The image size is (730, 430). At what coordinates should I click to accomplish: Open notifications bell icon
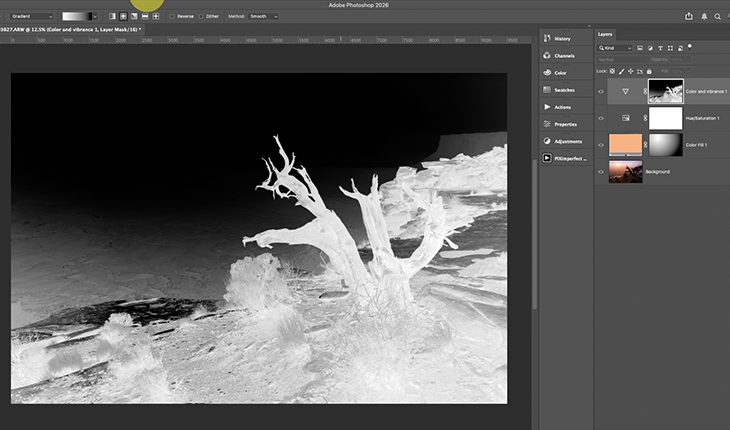[704, 16]
